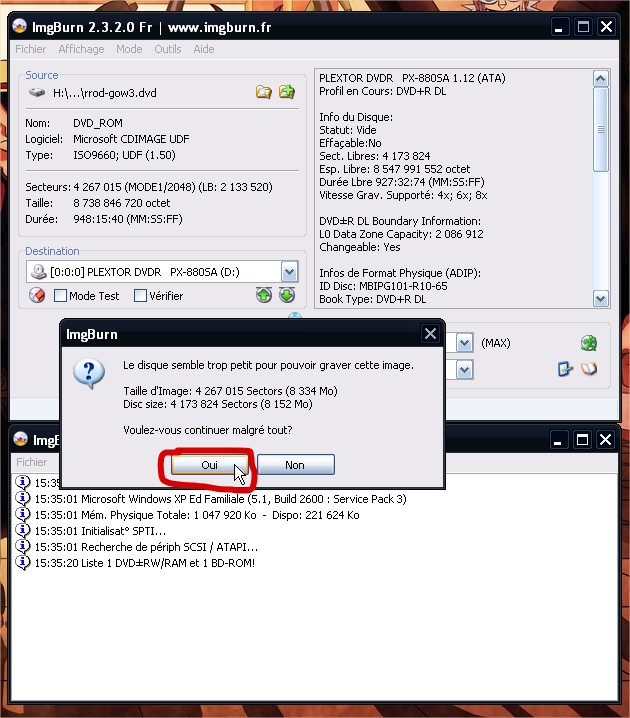
Task: Open the Affichage menu
Action: (81, 49)
